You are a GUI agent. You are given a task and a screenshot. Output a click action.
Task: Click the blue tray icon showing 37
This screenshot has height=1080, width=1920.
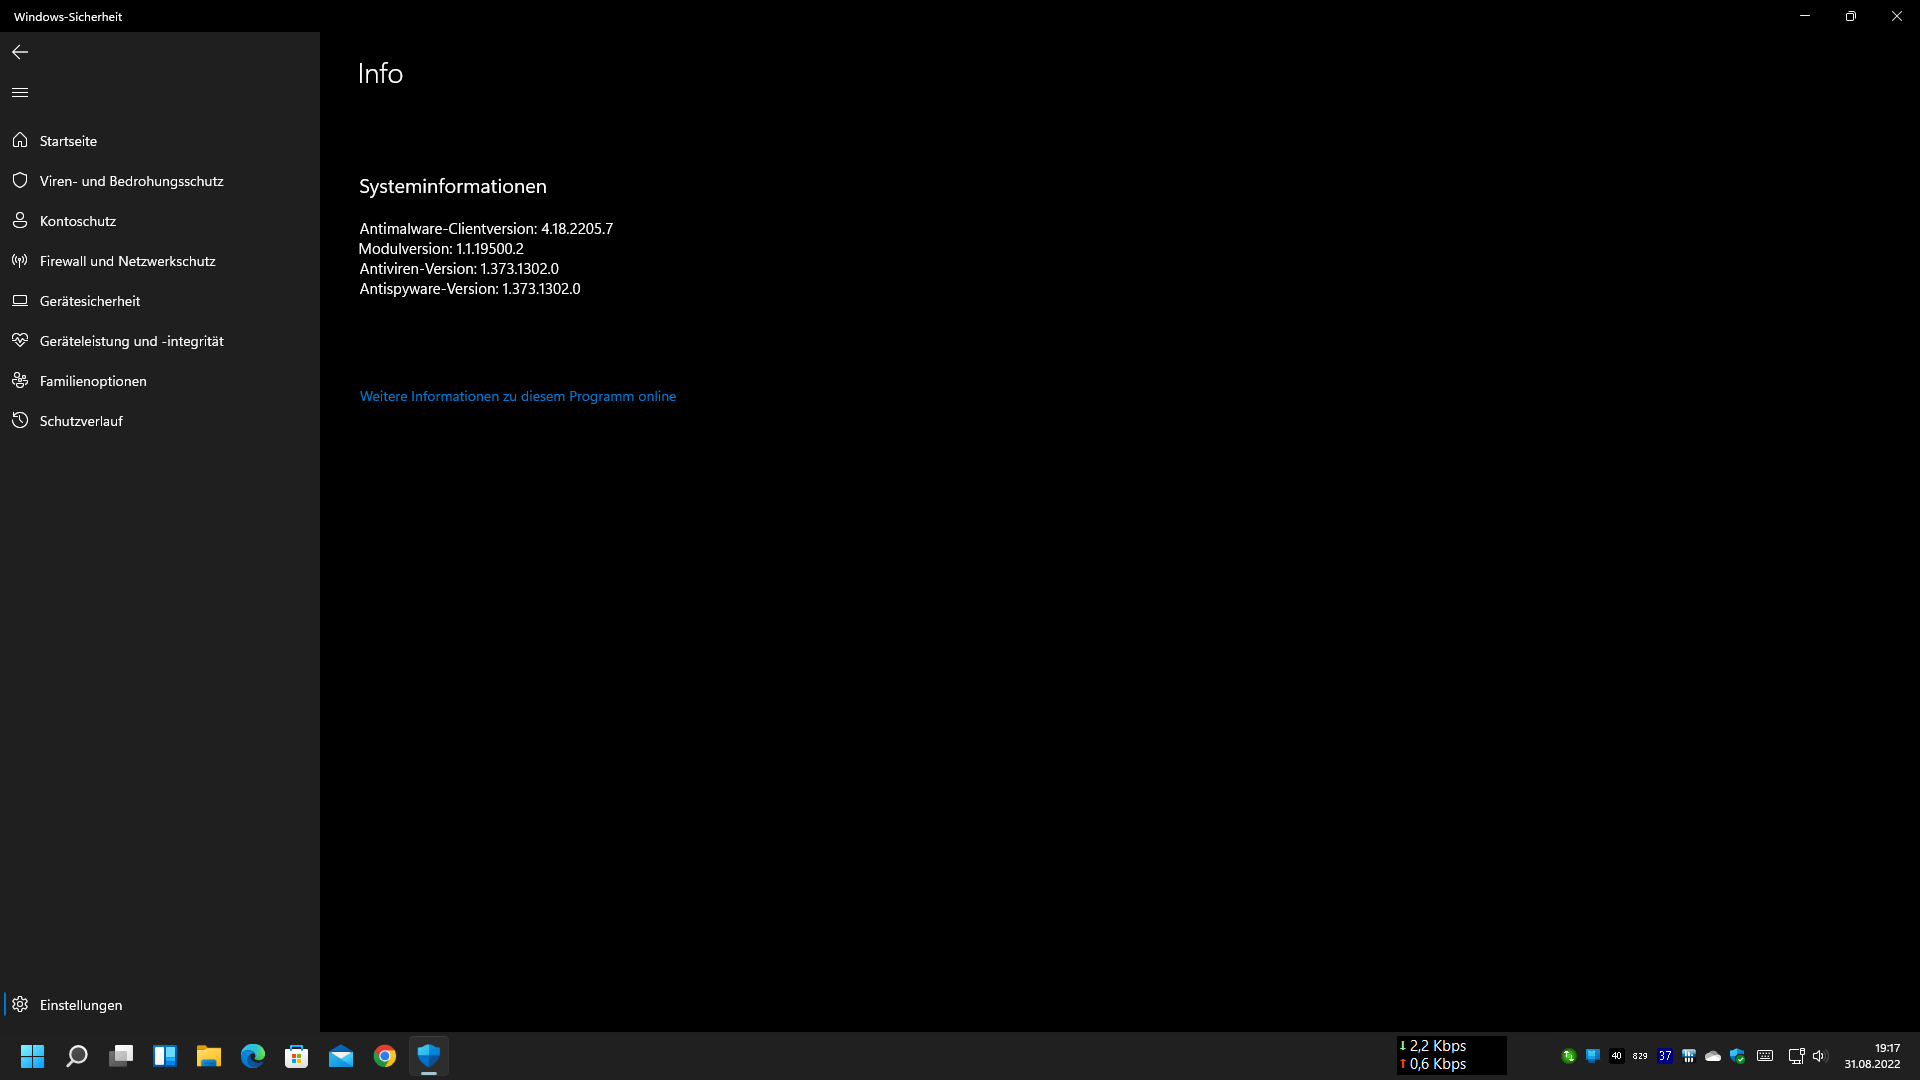pos(1665,1056)
